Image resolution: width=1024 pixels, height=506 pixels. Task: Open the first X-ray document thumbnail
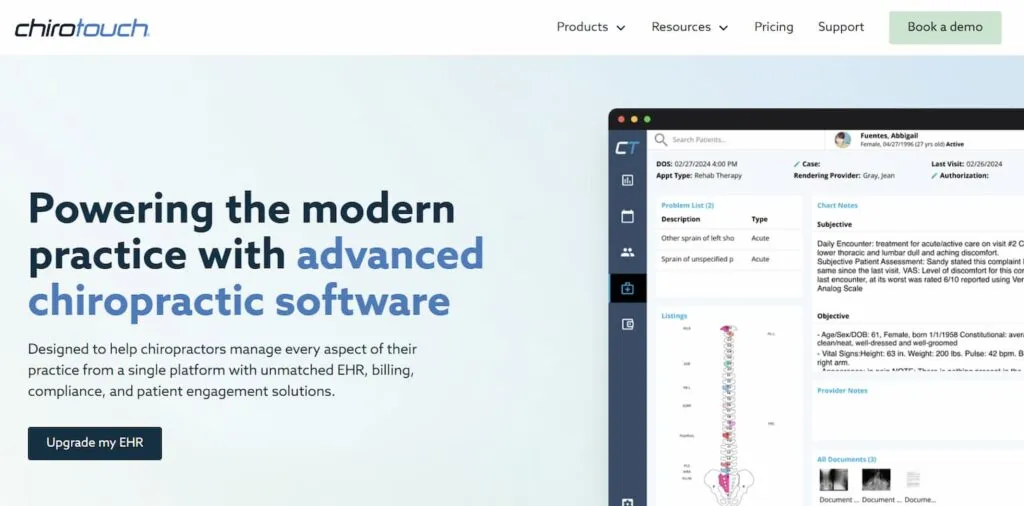click(834, 480)
